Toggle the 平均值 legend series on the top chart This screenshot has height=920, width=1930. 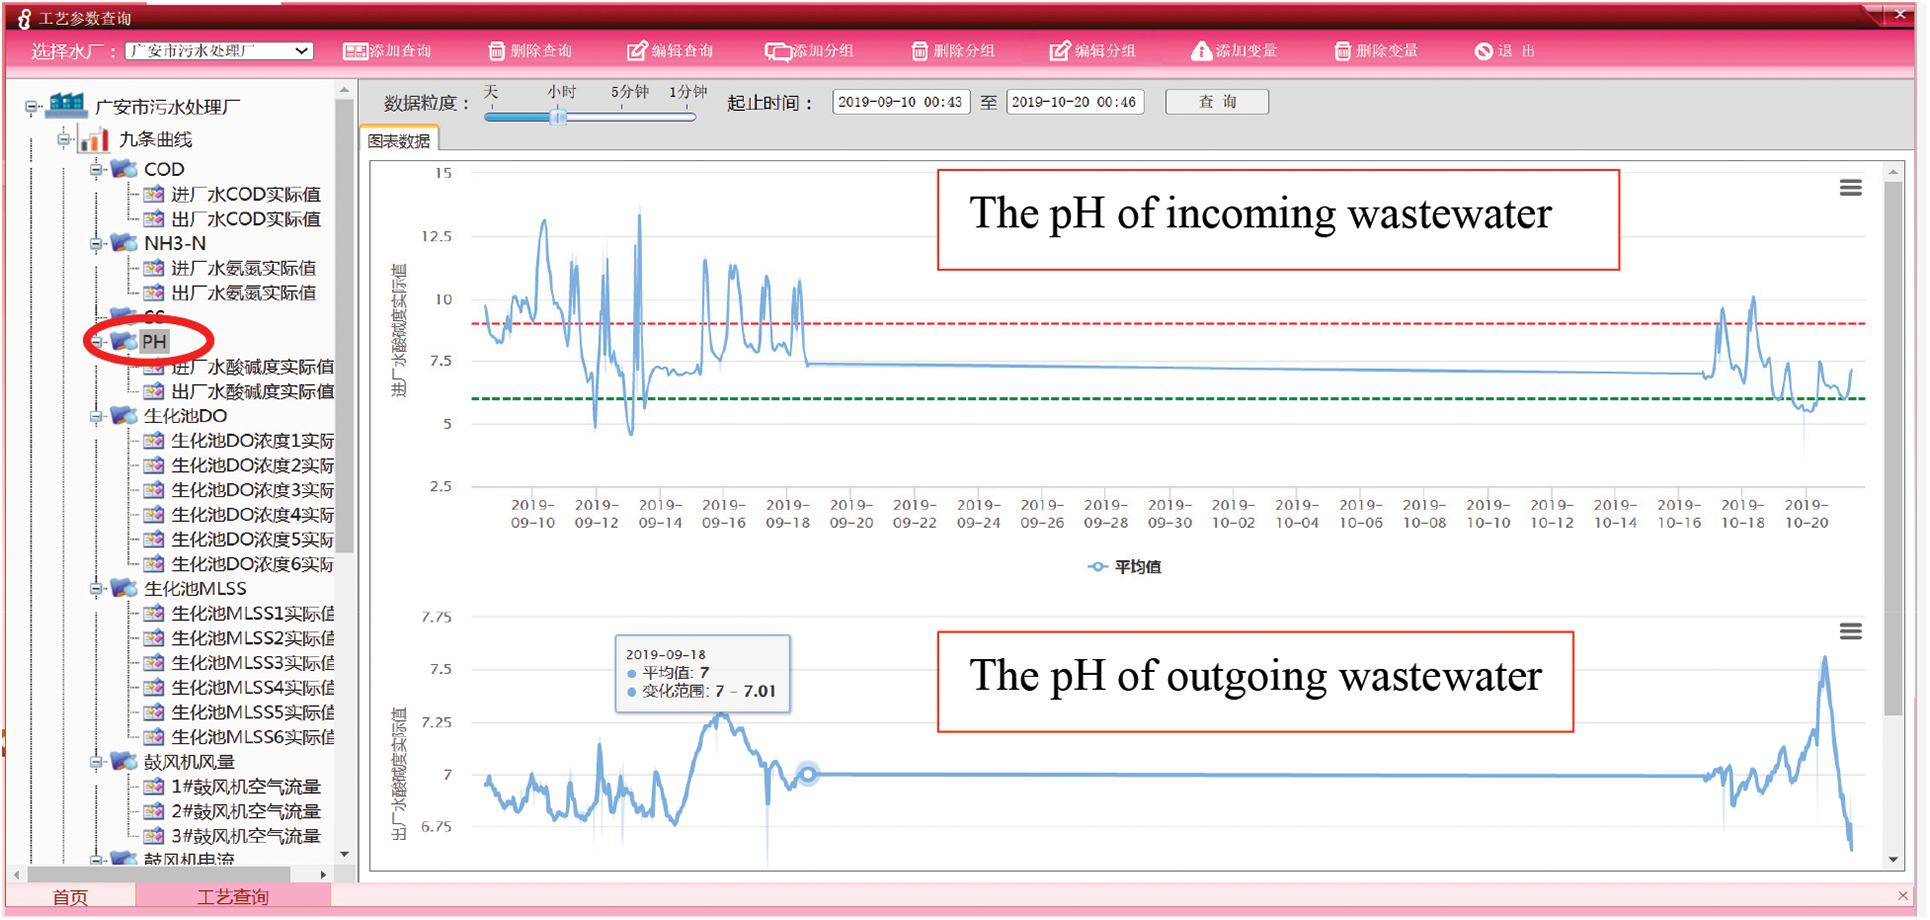pyautogui.click(x=1124, y=567)
